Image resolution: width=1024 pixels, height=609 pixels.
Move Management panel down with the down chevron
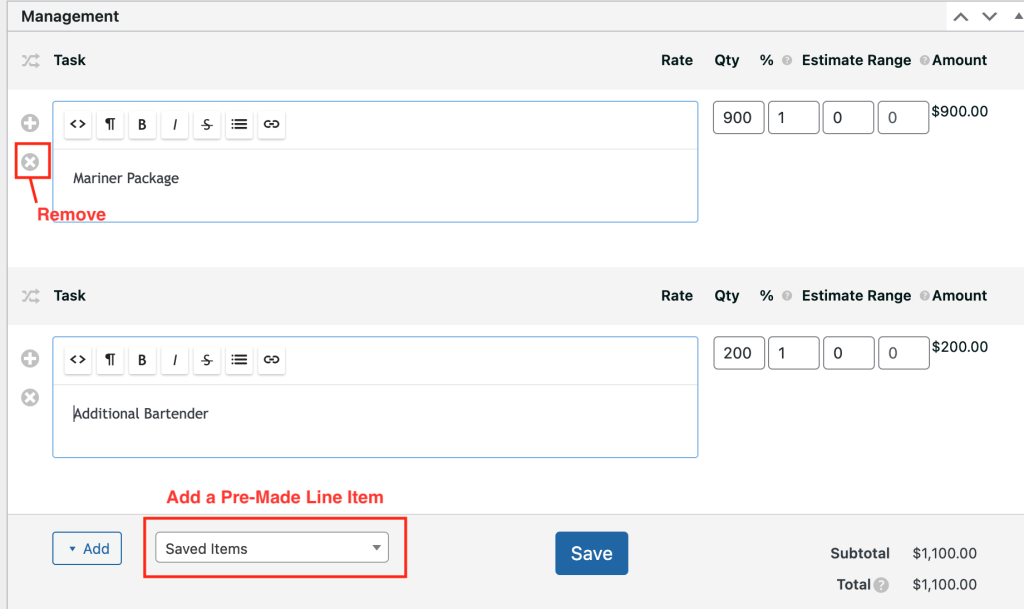click(x=989, y=17)
